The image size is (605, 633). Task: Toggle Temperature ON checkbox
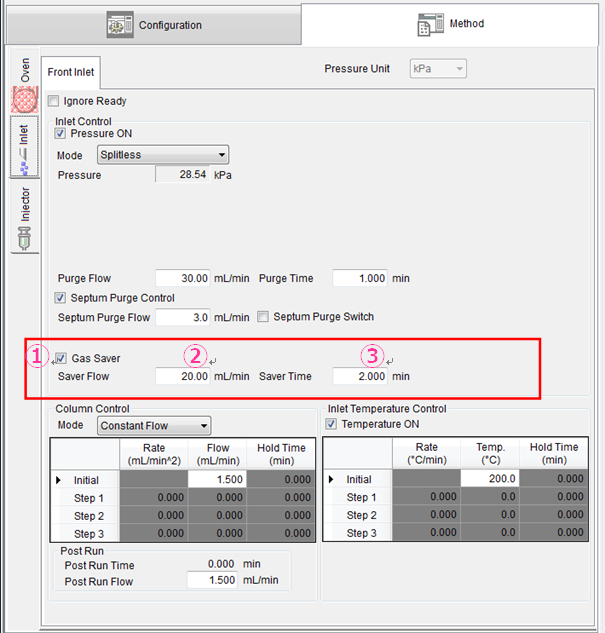(x=333, y=424)
